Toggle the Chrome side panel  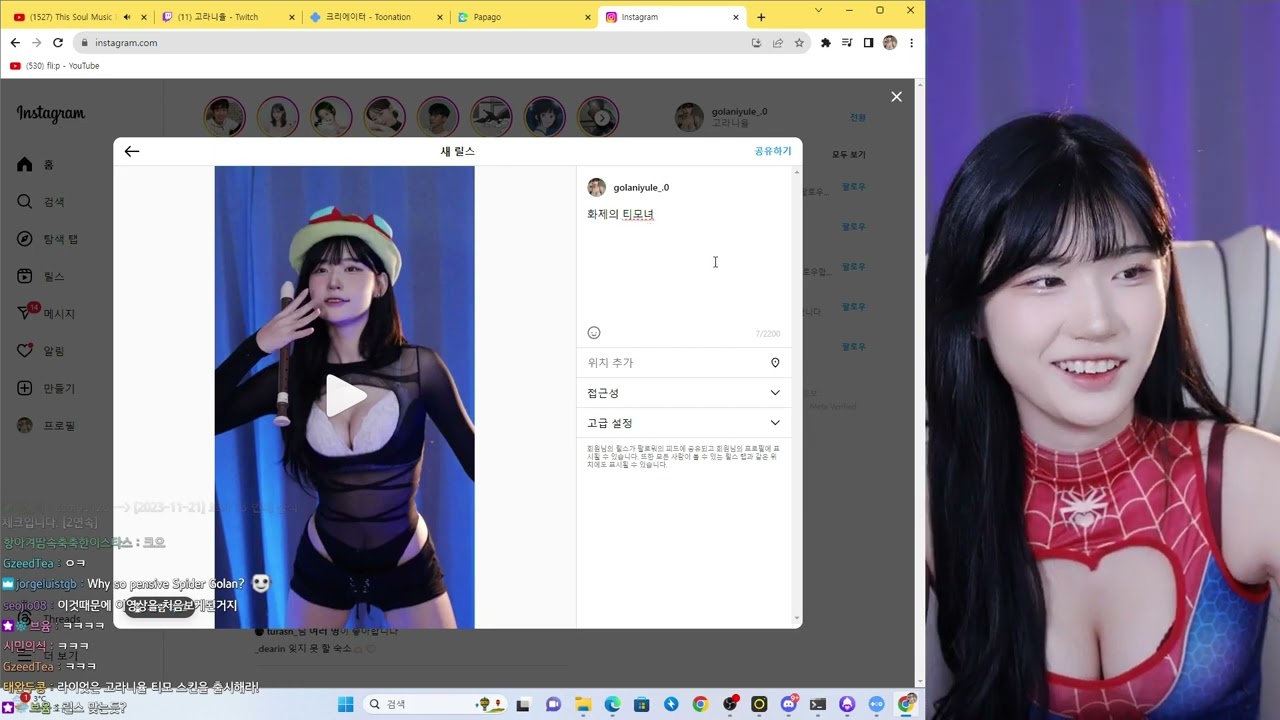click(x=868, y=43)
